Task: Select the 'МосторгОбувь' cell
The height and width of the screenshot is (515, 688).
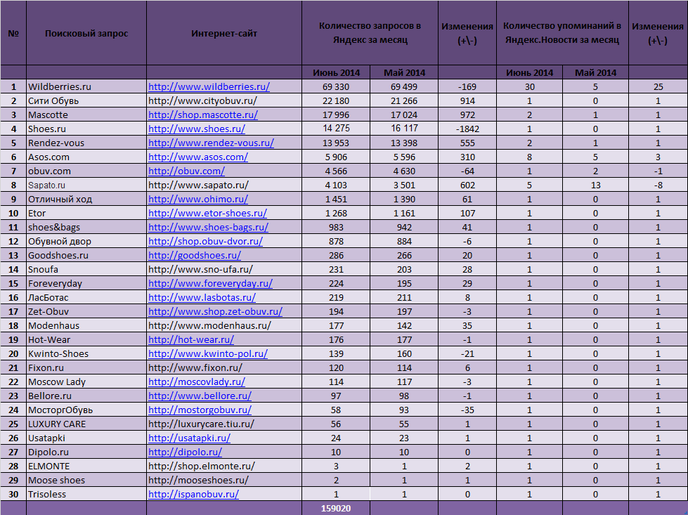Action: click(86, 409)
